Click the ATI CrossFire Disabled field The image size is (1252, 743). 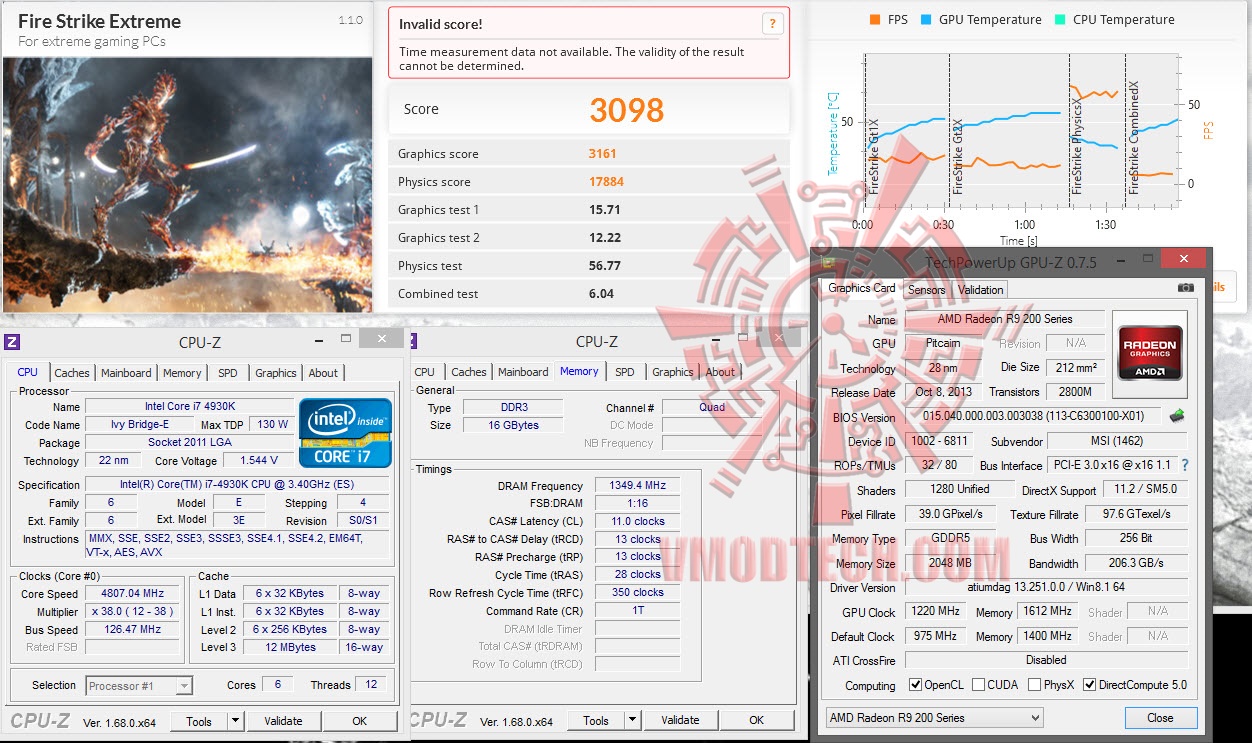(1046, 660)
